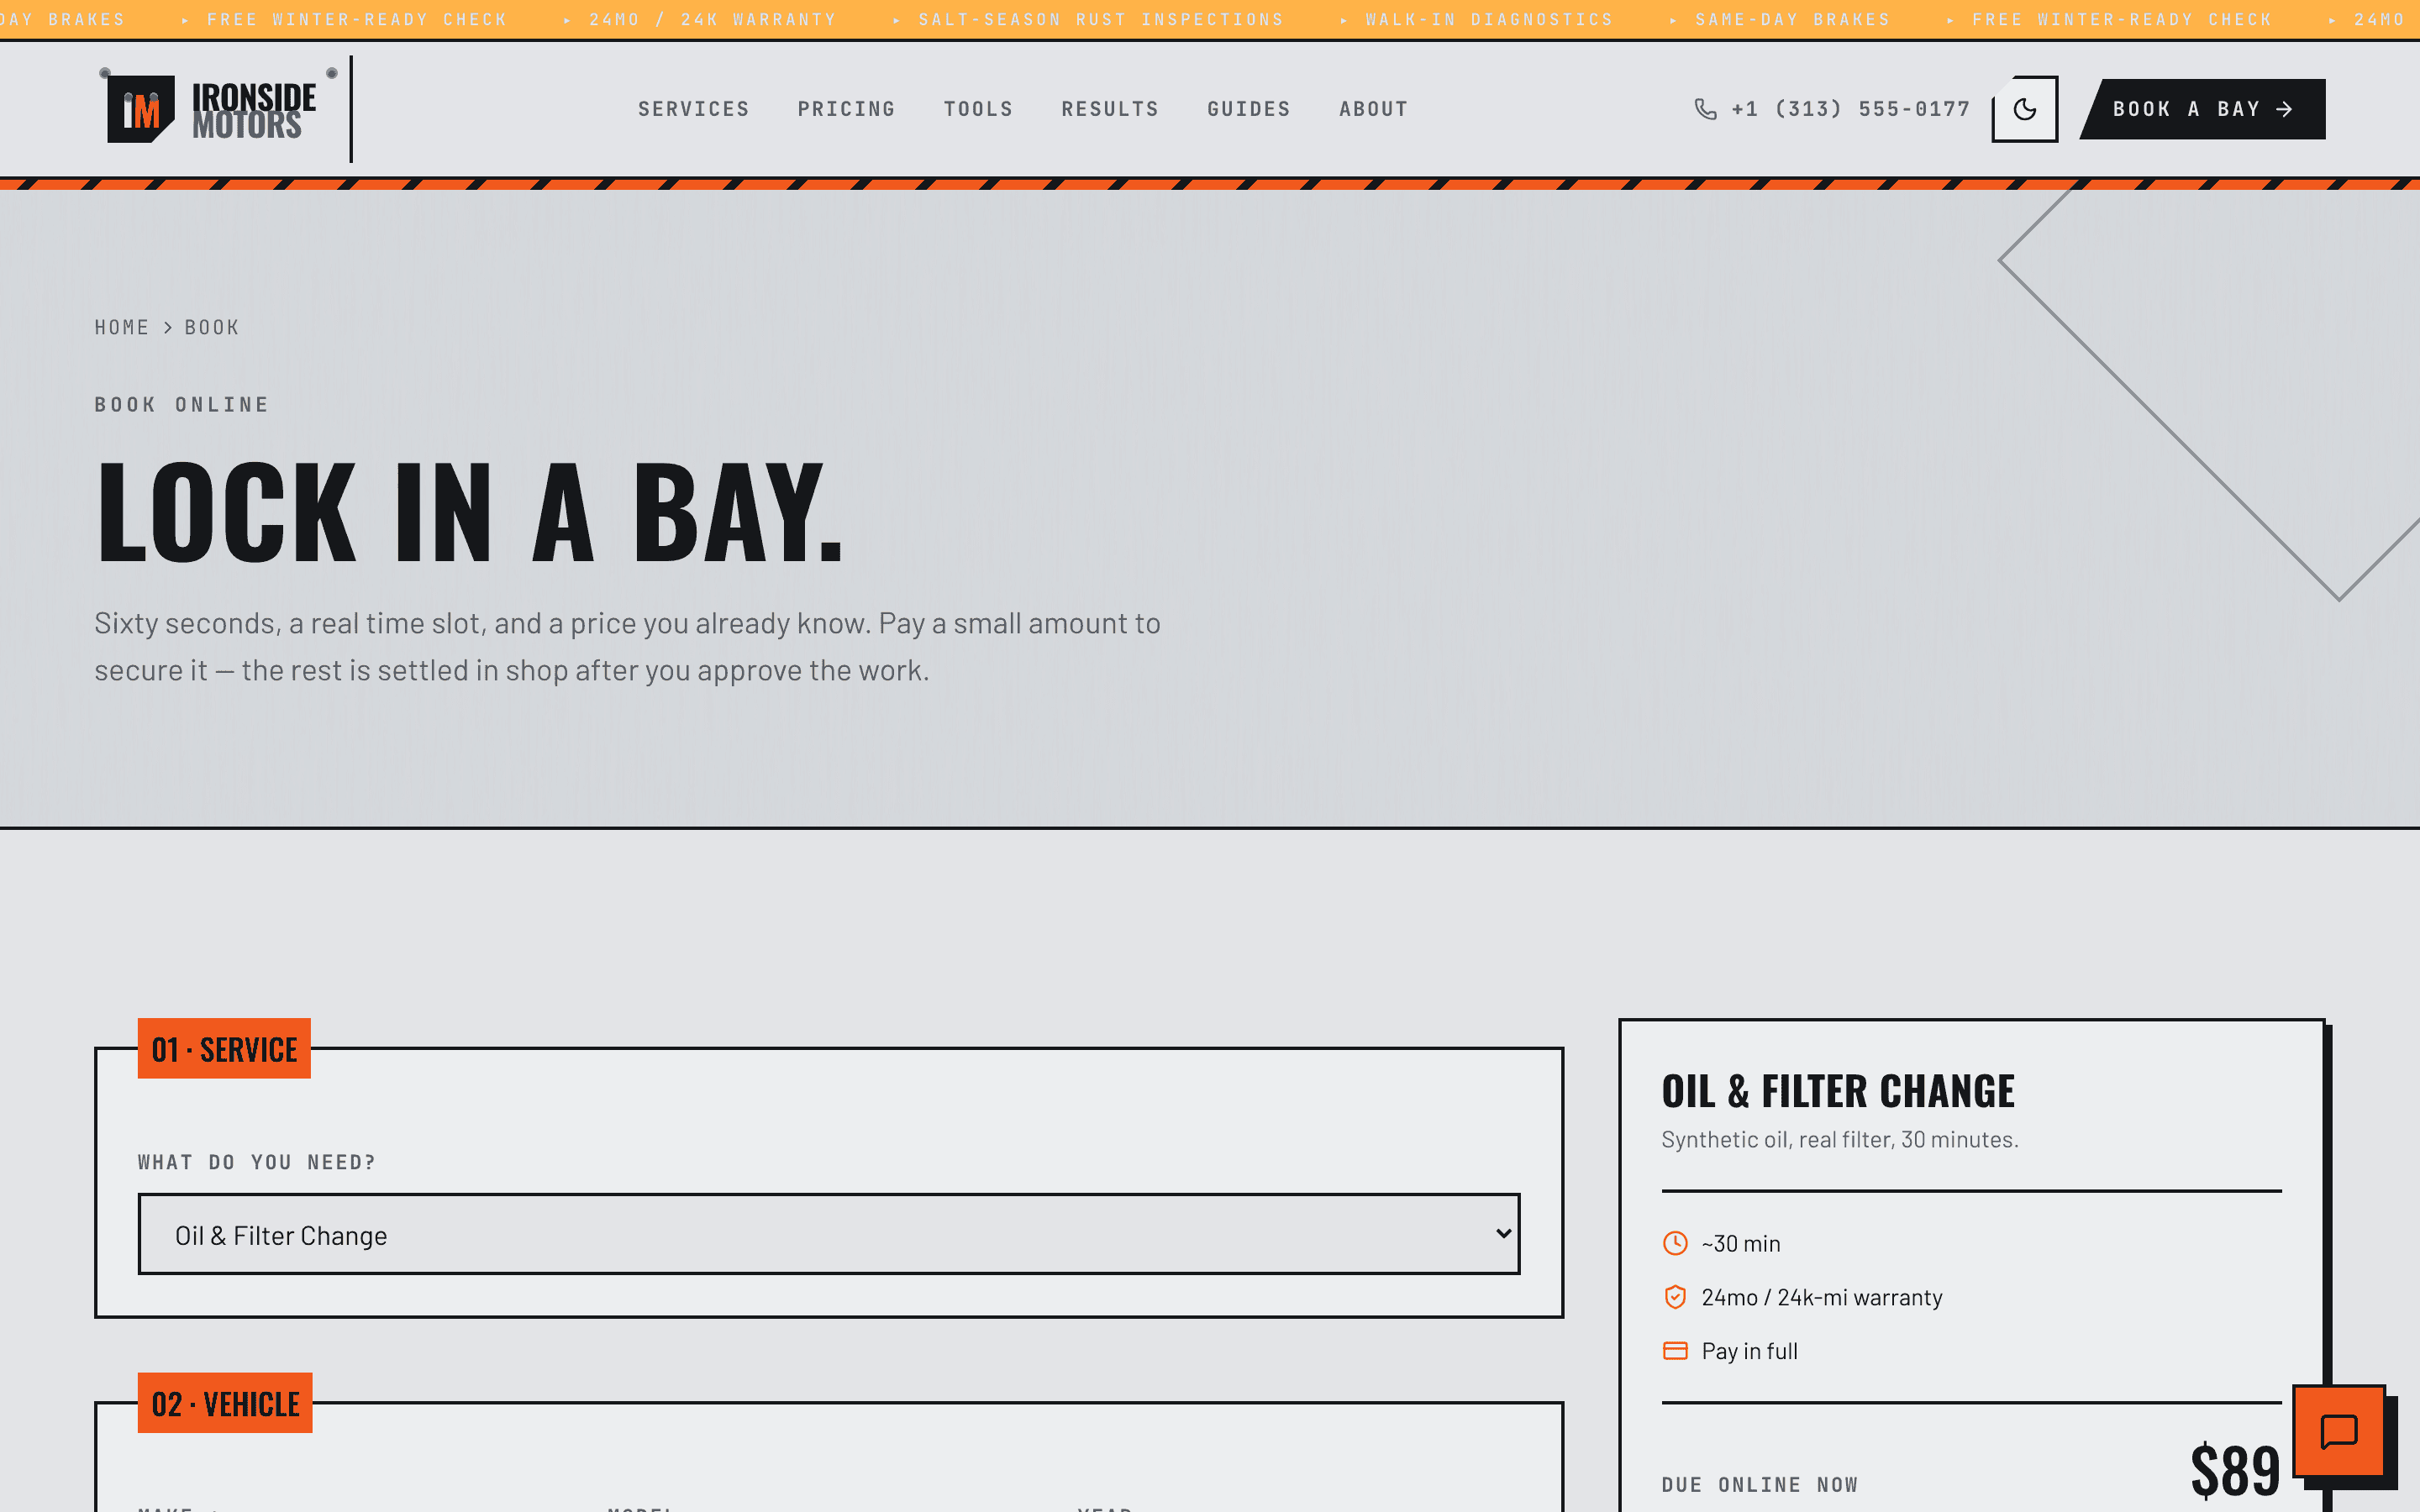The width and height of the screenshot is (2420, 1512).
Task: Visit the About page
Action: 1373,109
